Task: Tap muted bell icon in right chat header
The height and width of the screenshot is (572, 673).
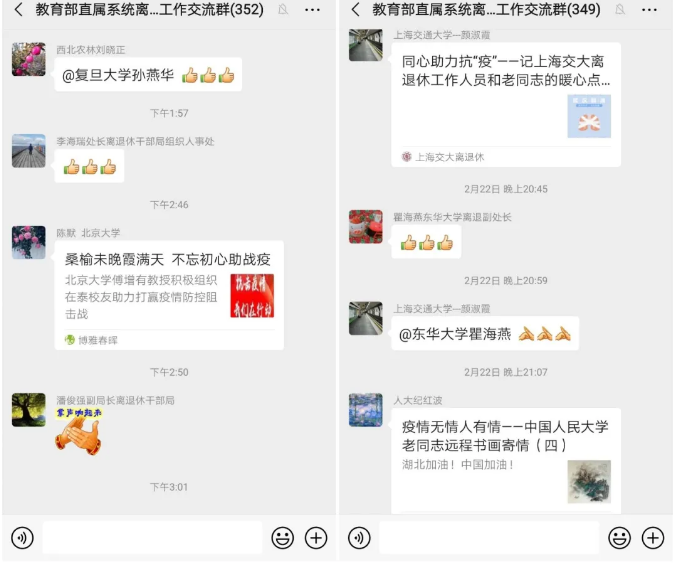Action: (x=620, y=9)
